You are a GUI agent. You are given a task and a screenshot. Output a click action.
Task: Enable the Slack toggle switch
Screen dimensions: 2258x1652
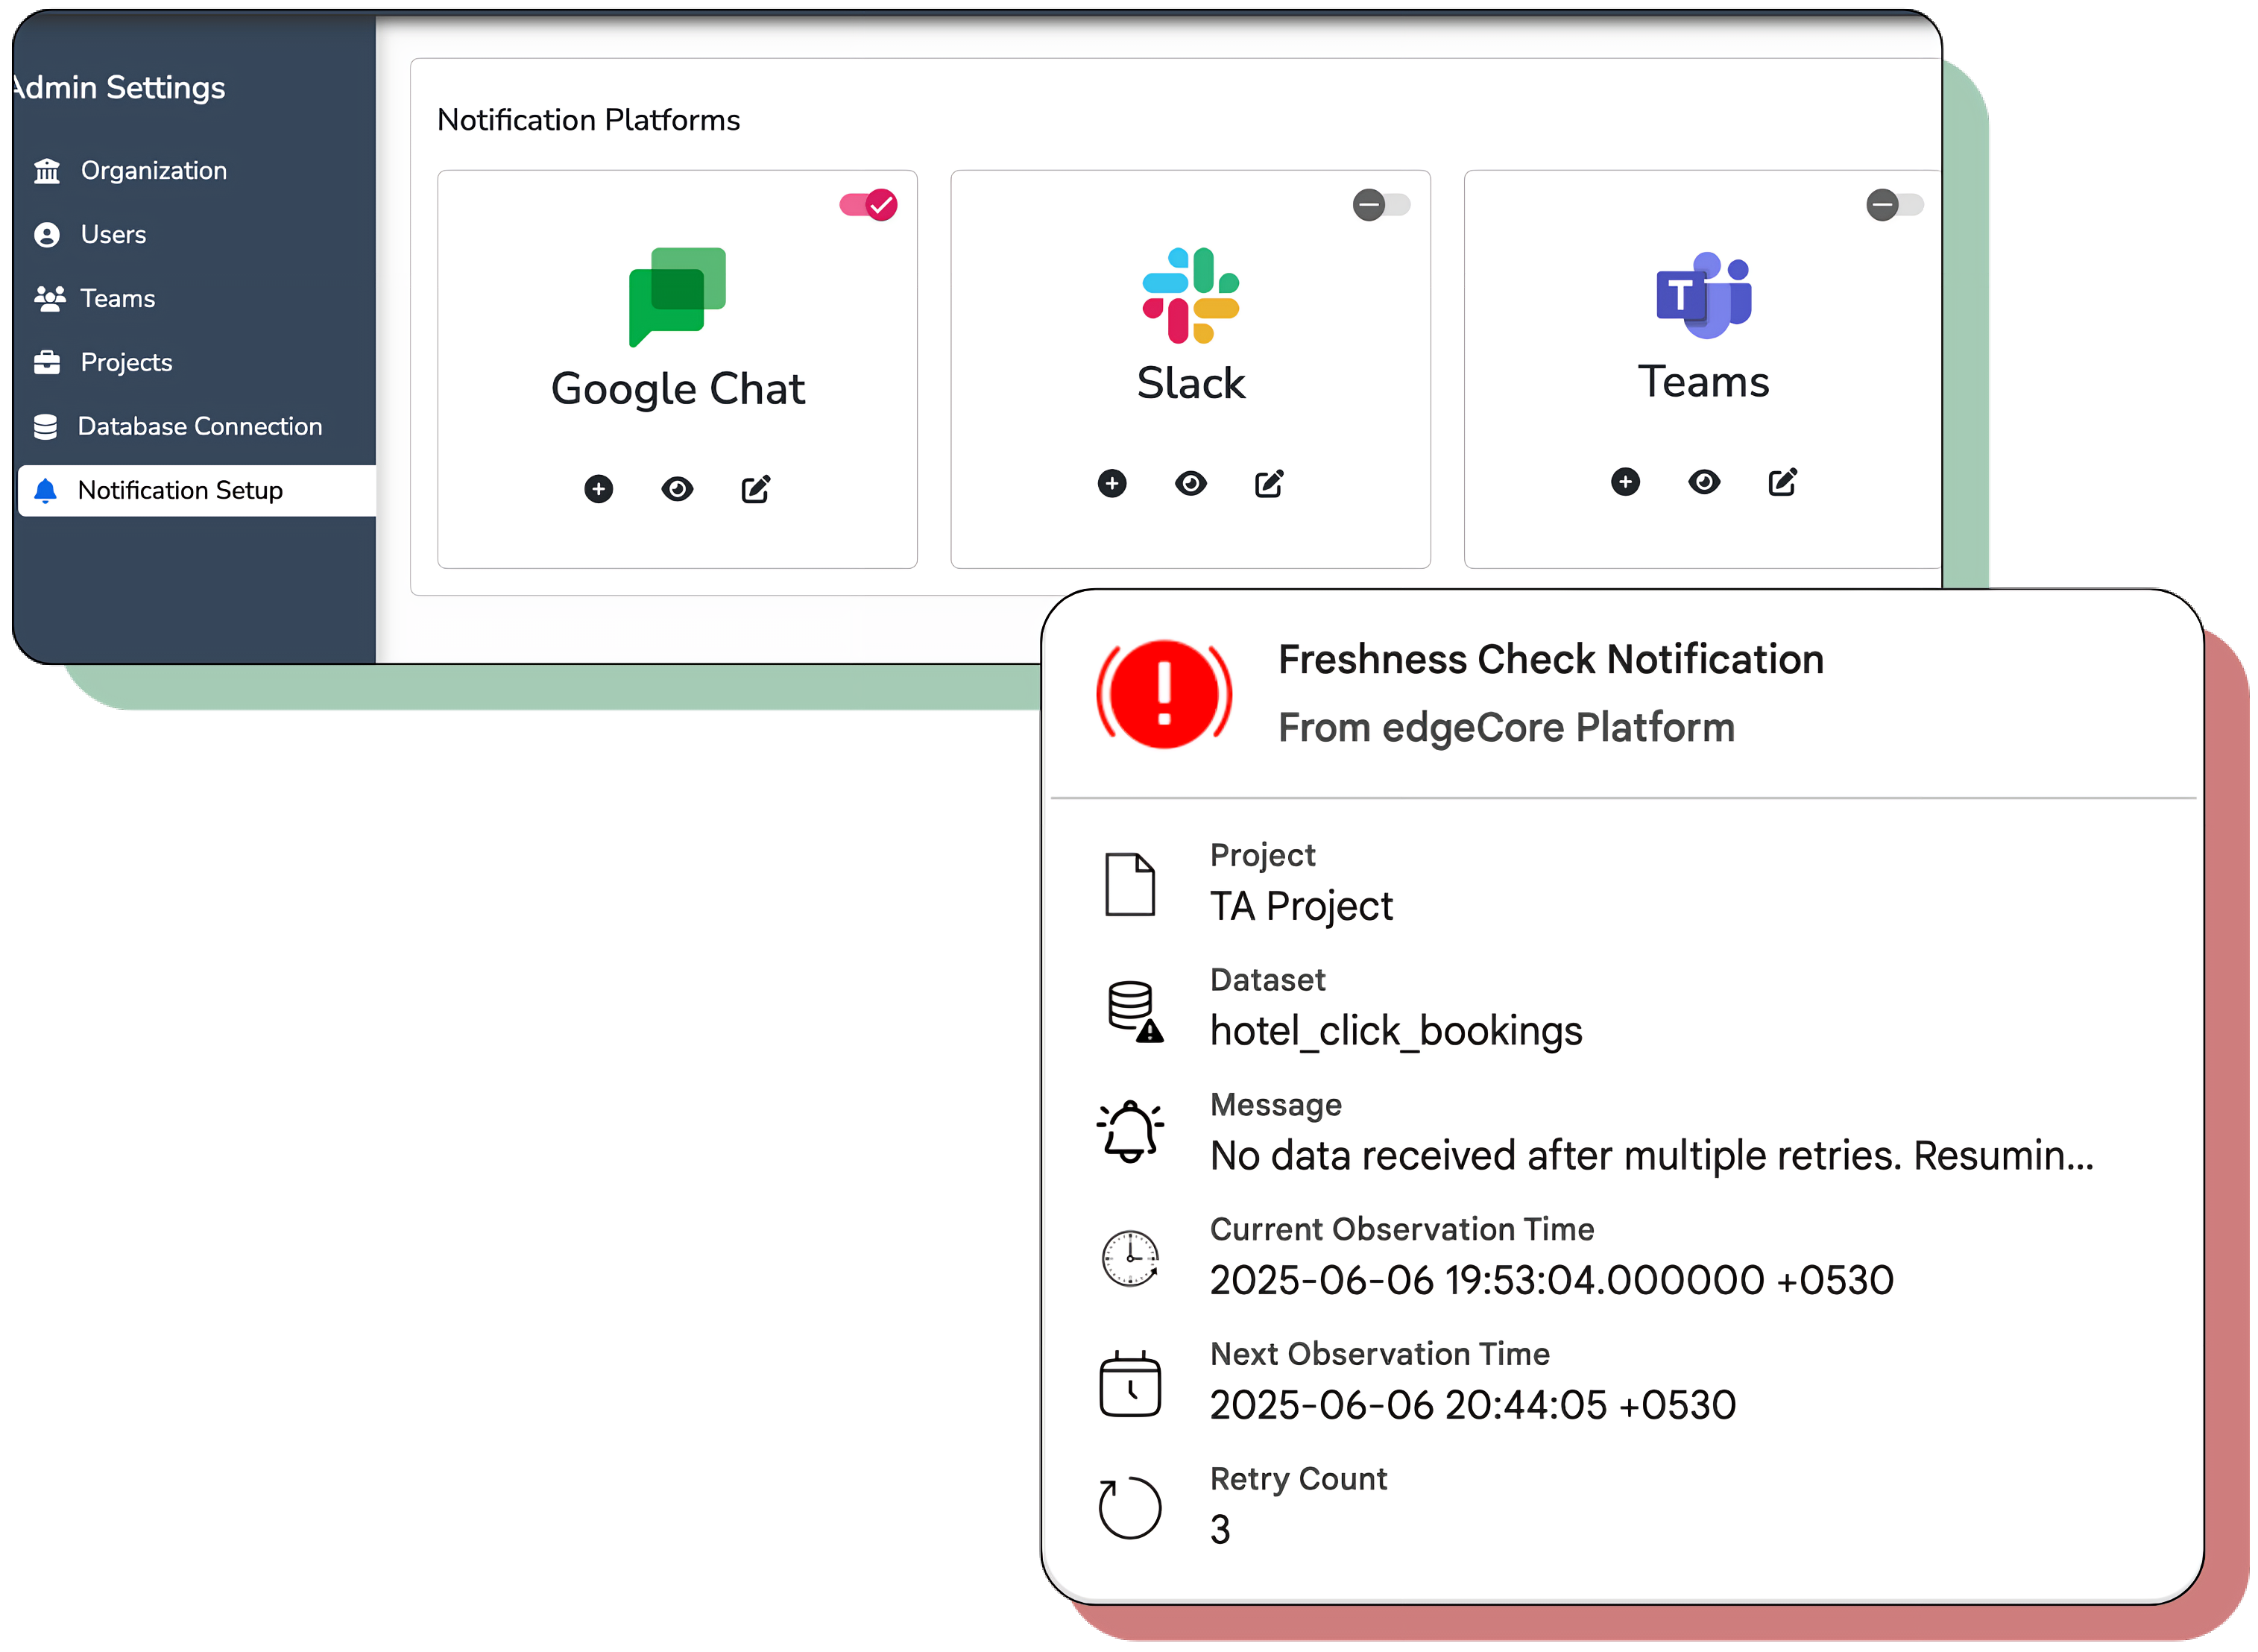[x=1381, y=205]
